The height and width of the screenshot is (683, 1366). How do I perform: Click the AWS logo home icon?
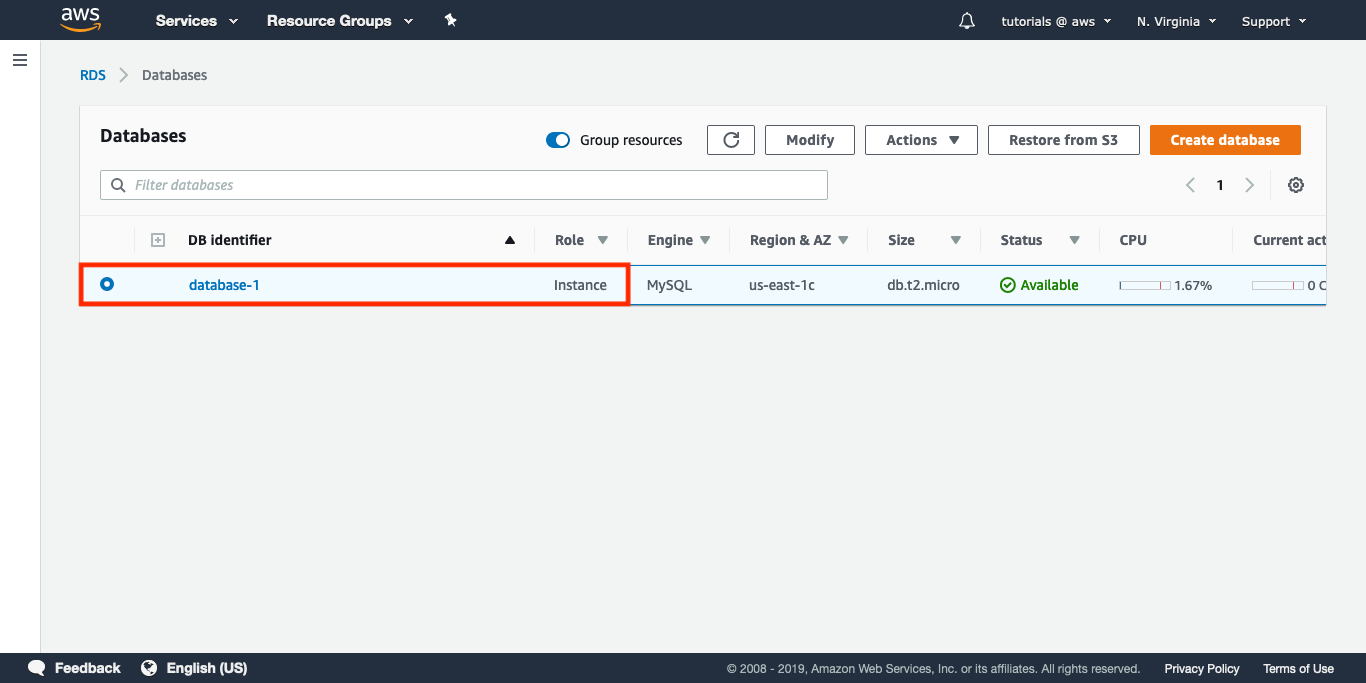[x=81, y=20]
